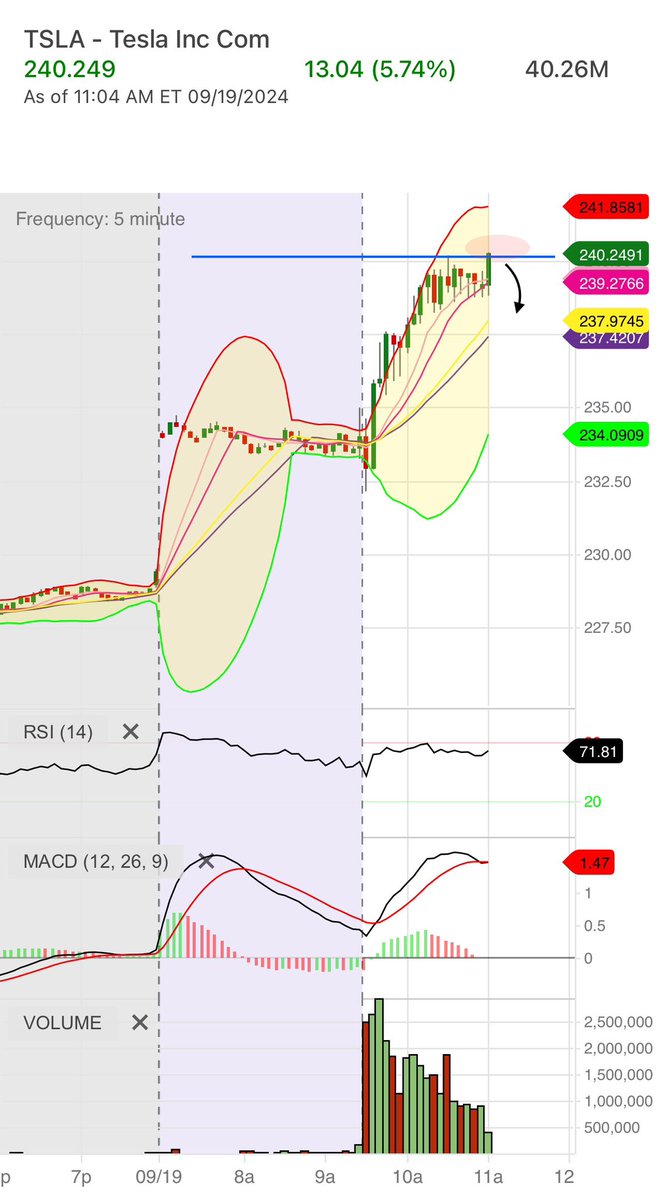Tap the 2,500,000 volume axis label
The width and height of the screenshot is (668, 1200).
(x=617, y=1022)
